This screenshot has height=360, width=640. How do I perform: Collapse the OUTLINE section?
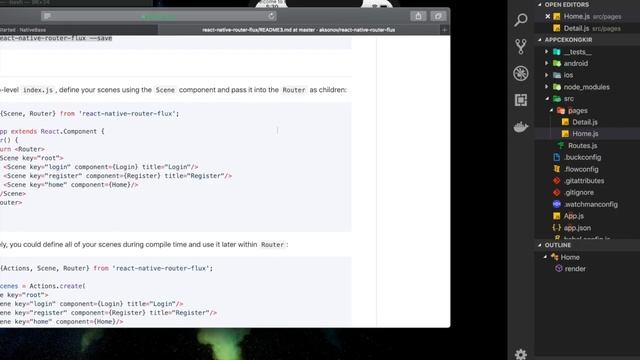[558, 245]
